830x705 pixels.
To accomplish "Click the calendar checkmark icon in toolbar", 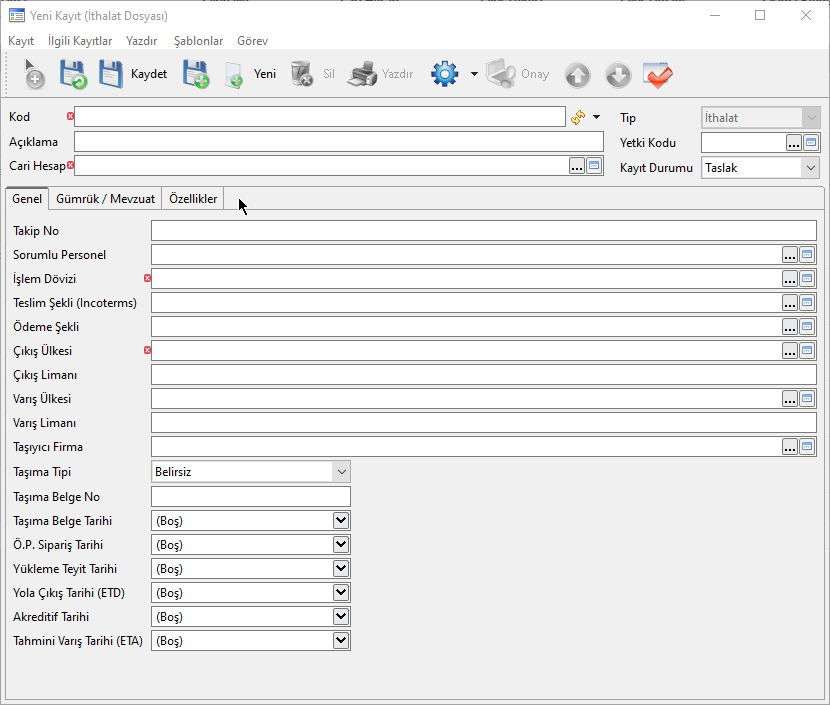I will coord(657,75).
